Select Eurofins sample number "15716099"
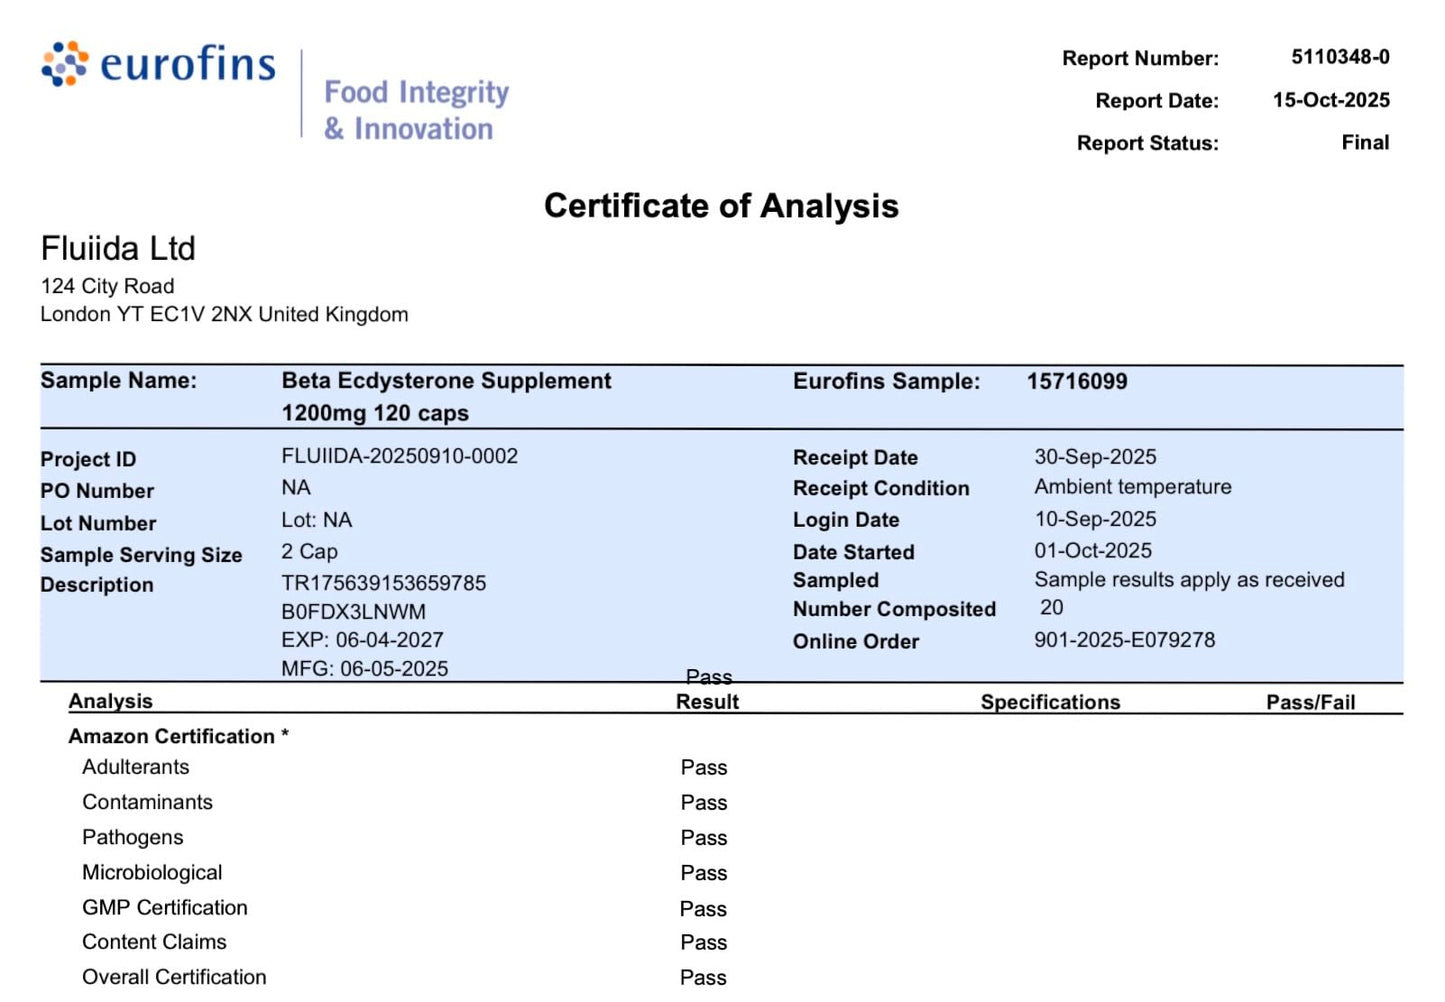The width and height of the screenshot is (1445, 1002). pyautogui.click(x=1077, y=381)
